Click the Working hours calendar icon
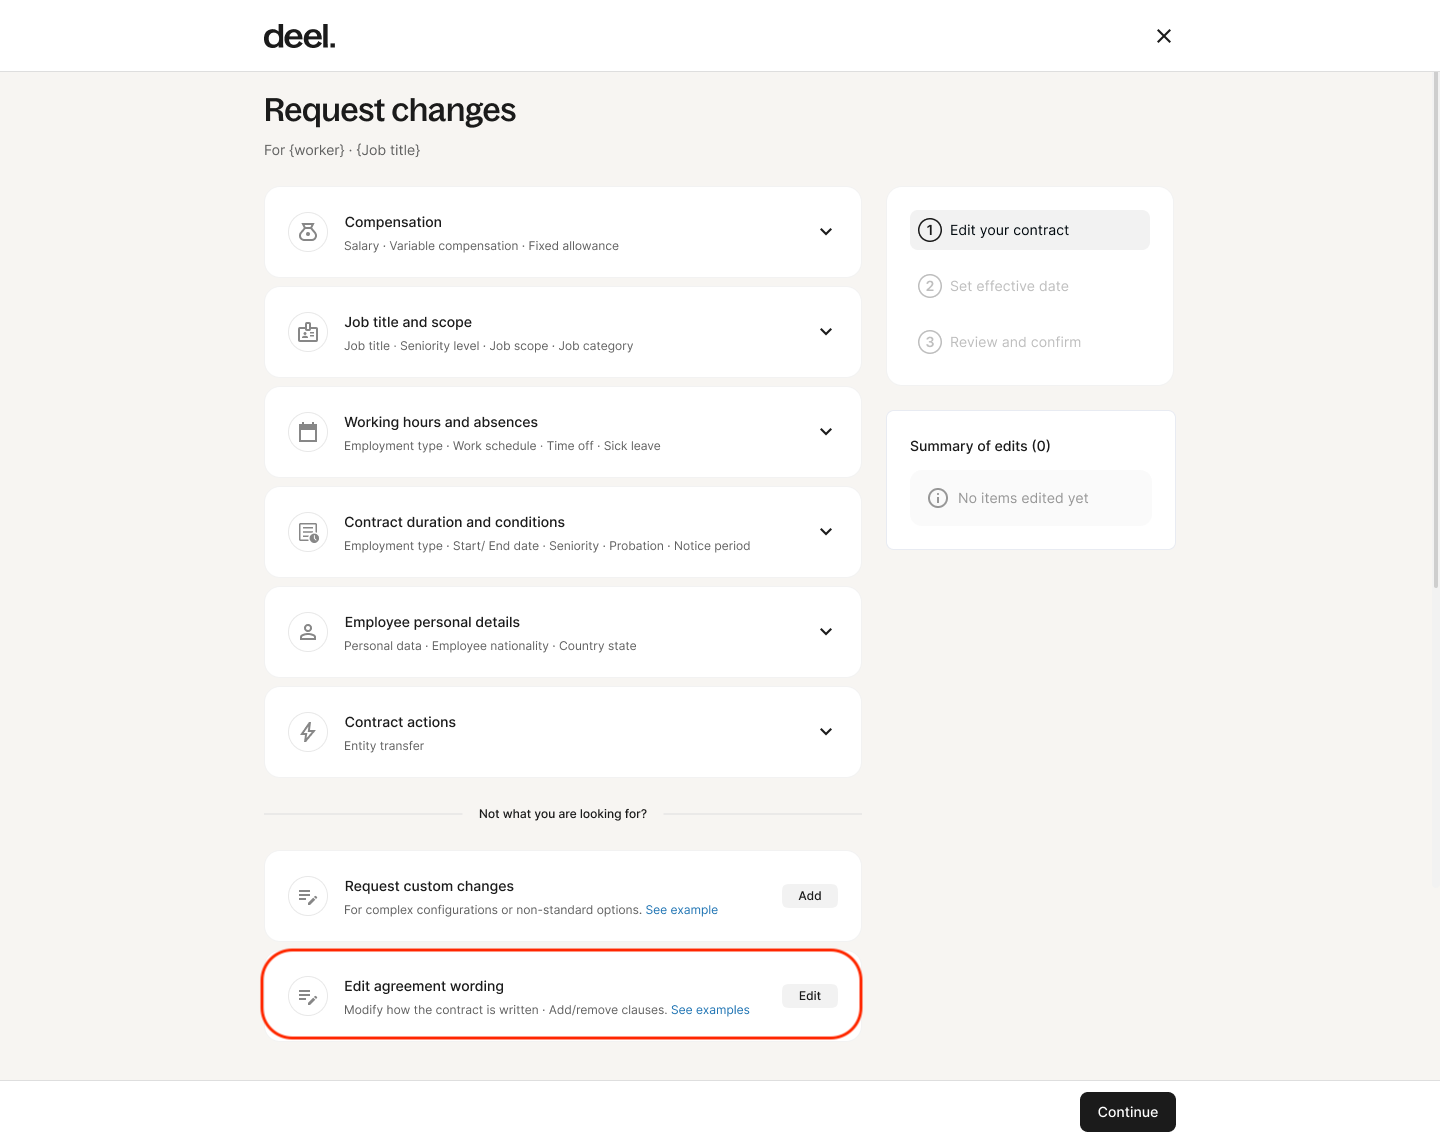This screenshot has width=1440, height=1144. pos(307,431)
